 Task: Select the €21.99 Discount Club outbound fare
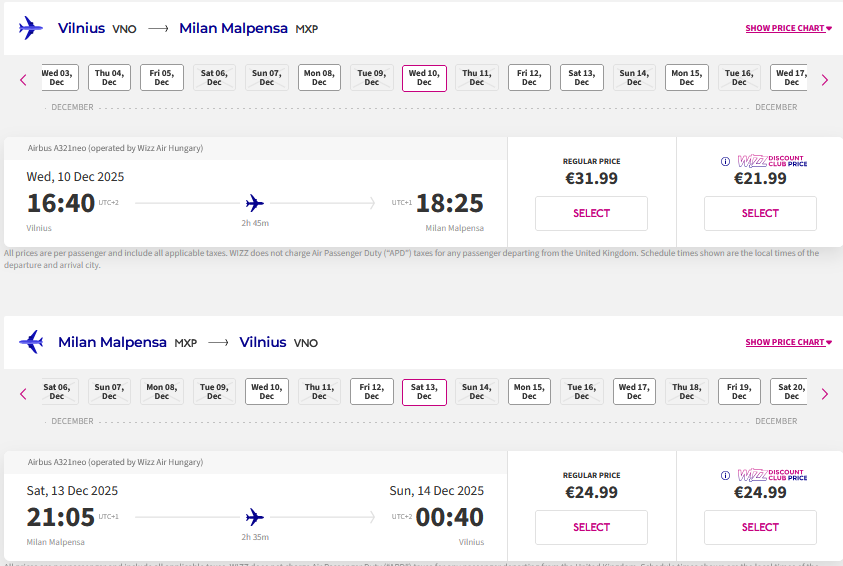760,213
